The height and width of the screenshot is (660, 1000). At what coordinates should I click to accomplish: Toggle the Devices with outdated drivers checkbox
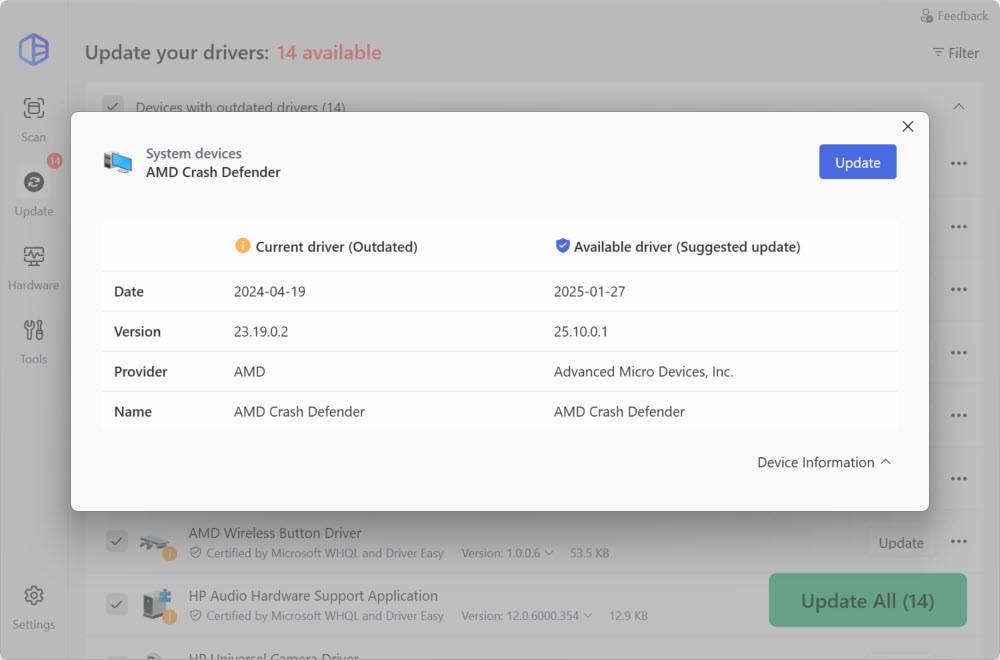(x=113, y=106)
